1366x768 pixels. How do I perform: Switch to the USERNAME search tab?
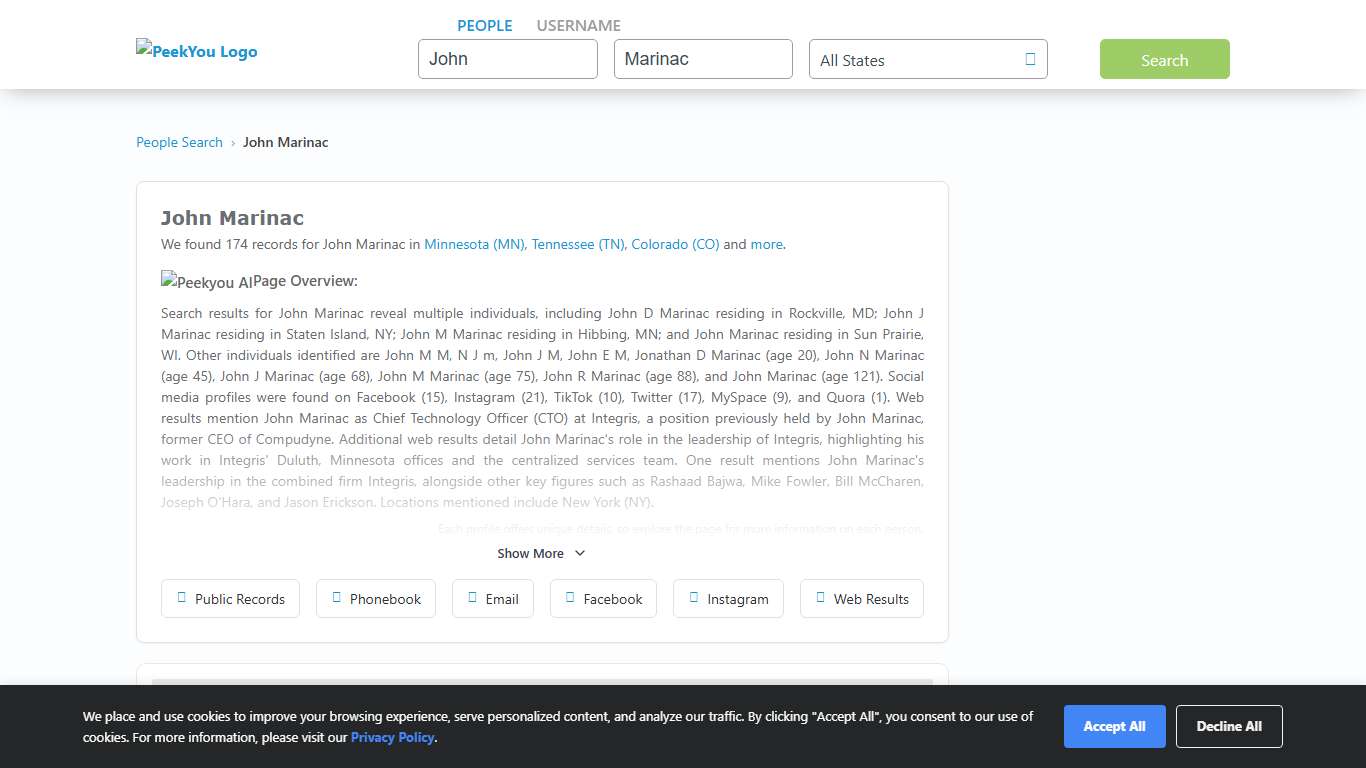[578, 26]
